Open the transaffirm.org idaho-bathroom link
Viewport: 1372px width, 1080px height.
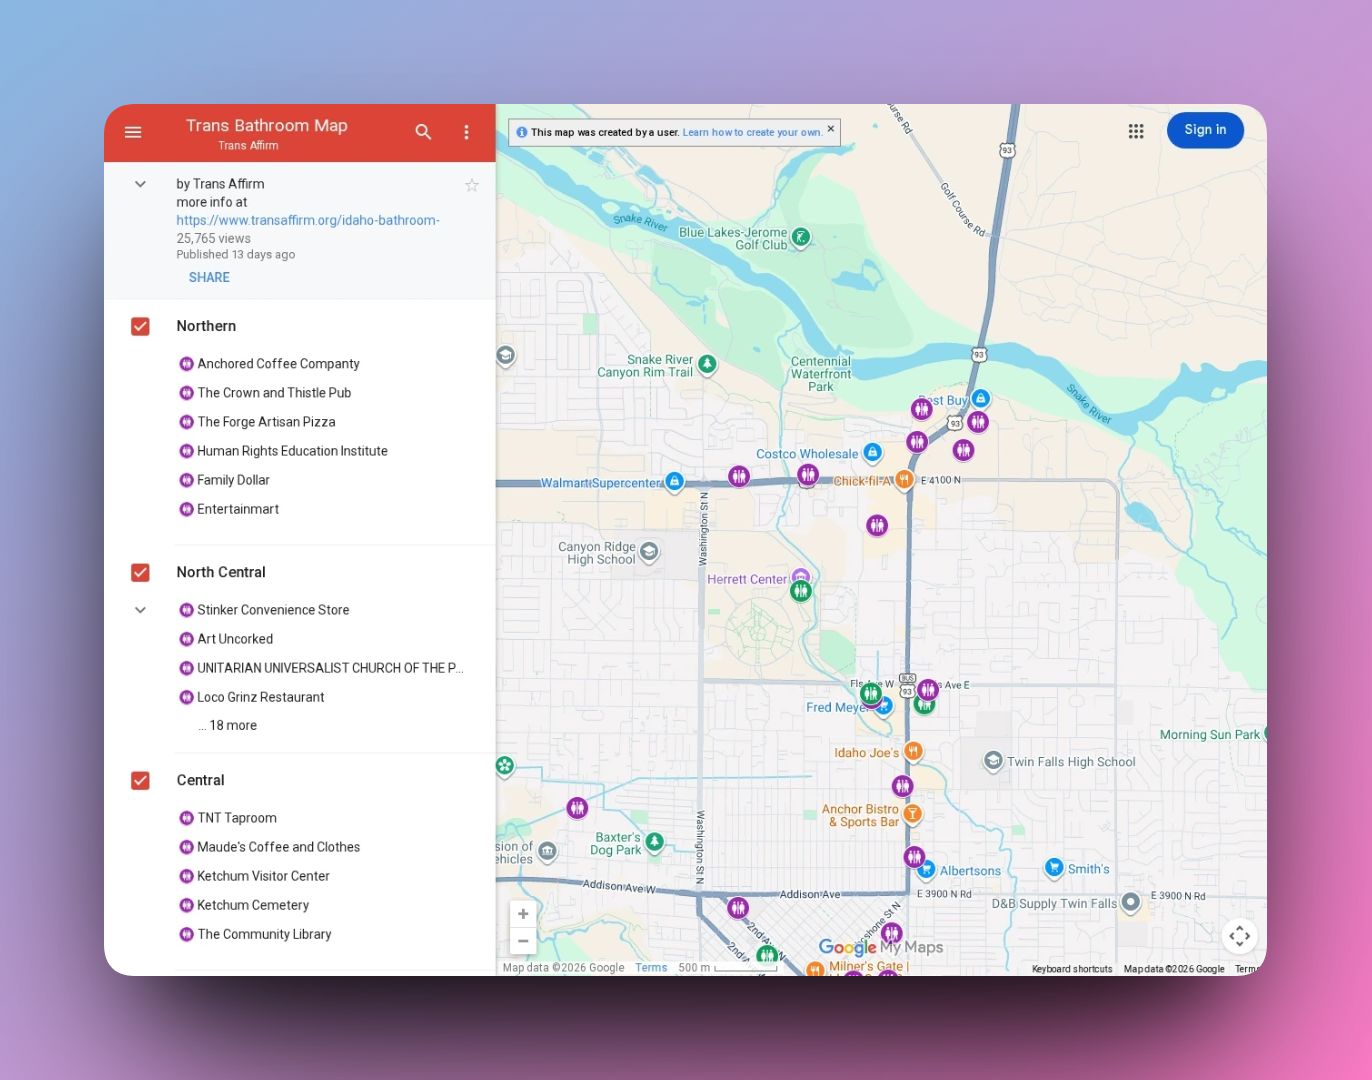308,220
